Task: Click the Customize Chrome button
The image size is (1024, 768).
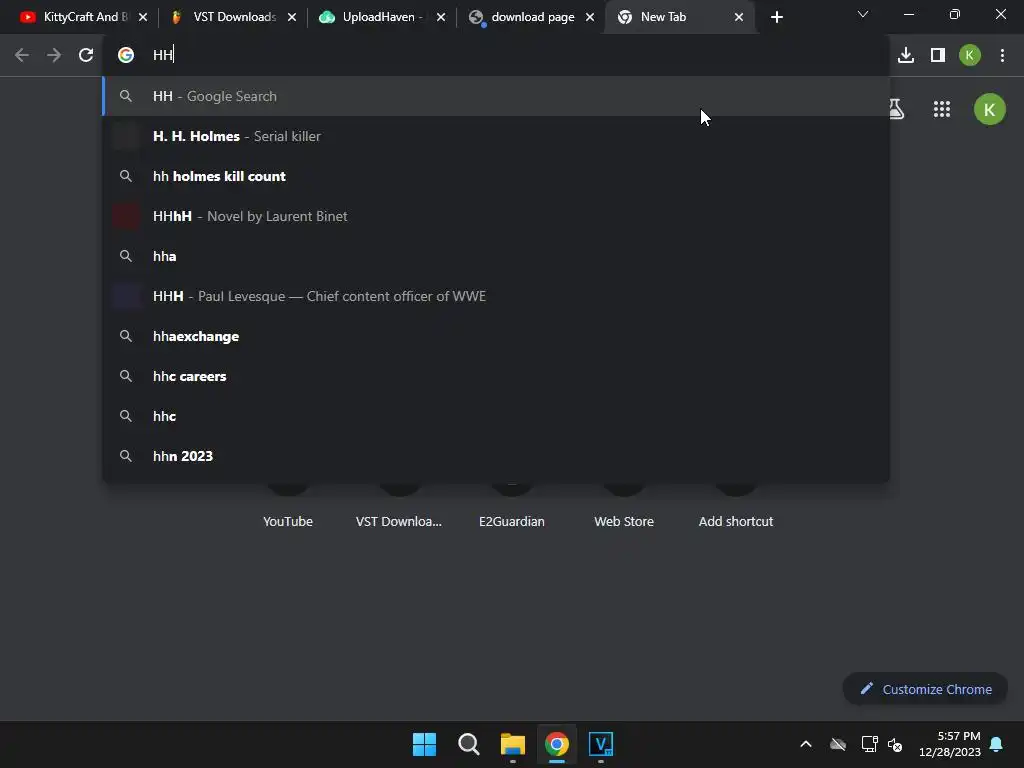Action: click(x=925, y=689)
